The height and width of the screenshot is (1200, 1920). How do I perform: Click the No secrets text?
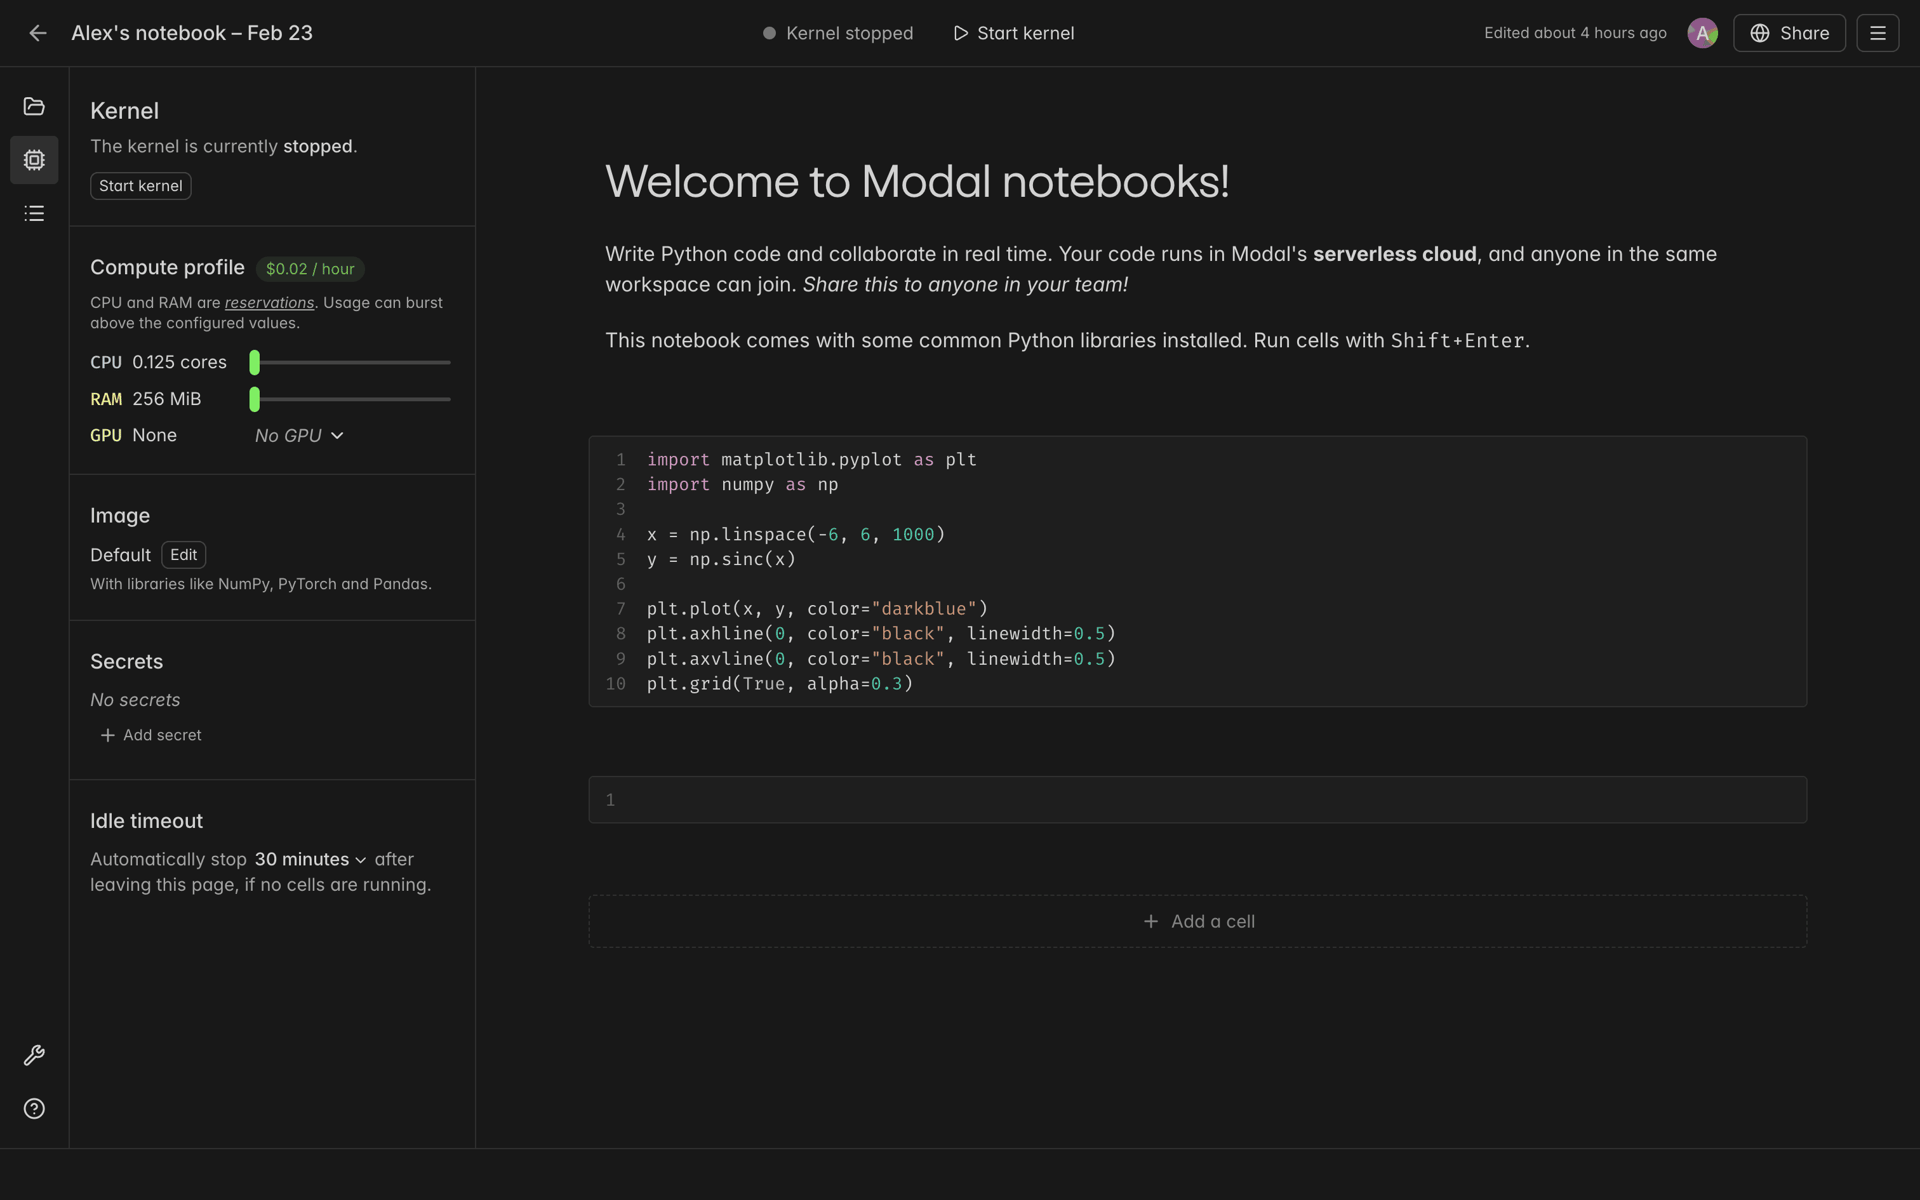135,700
